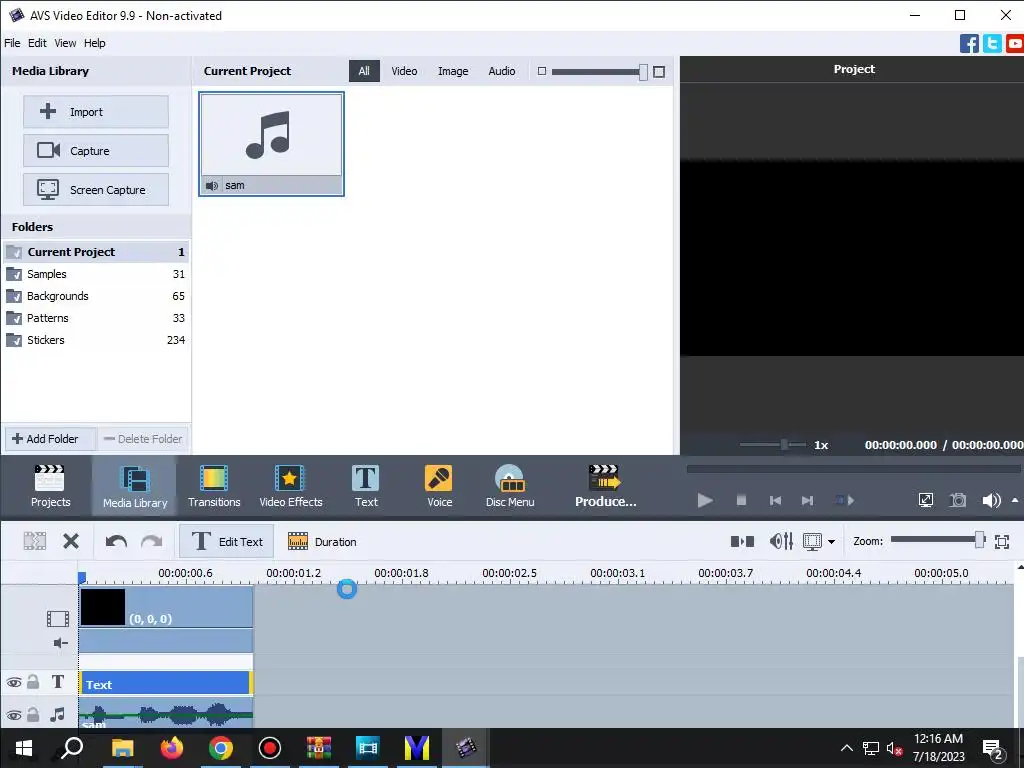Click the small thumbnail size icon

pyautogui.click(x=541, y=71)
